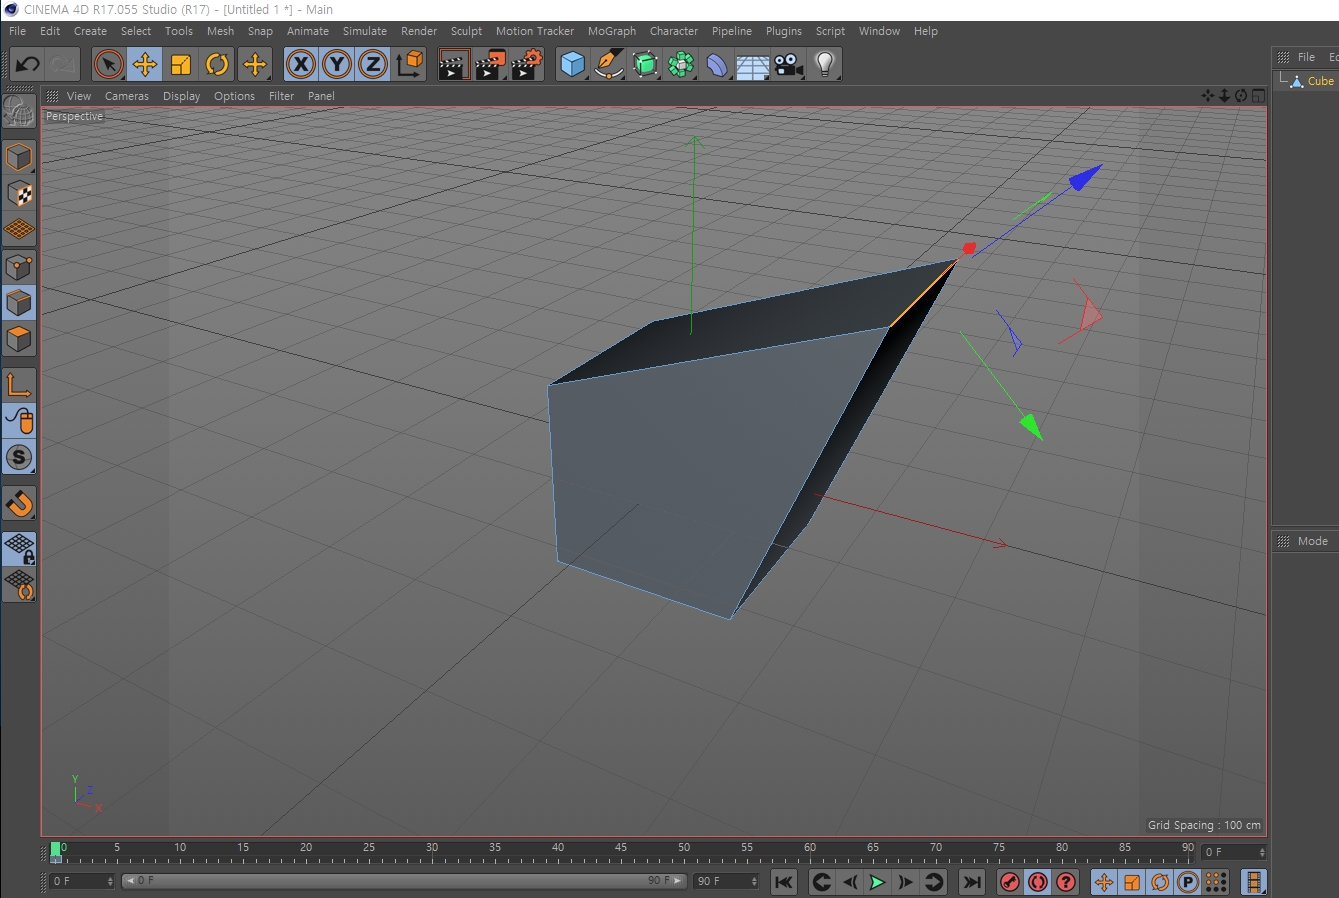This screenshot has width=1339, height=898.
Task: Switch to Model mode
Action: [19, 157]
